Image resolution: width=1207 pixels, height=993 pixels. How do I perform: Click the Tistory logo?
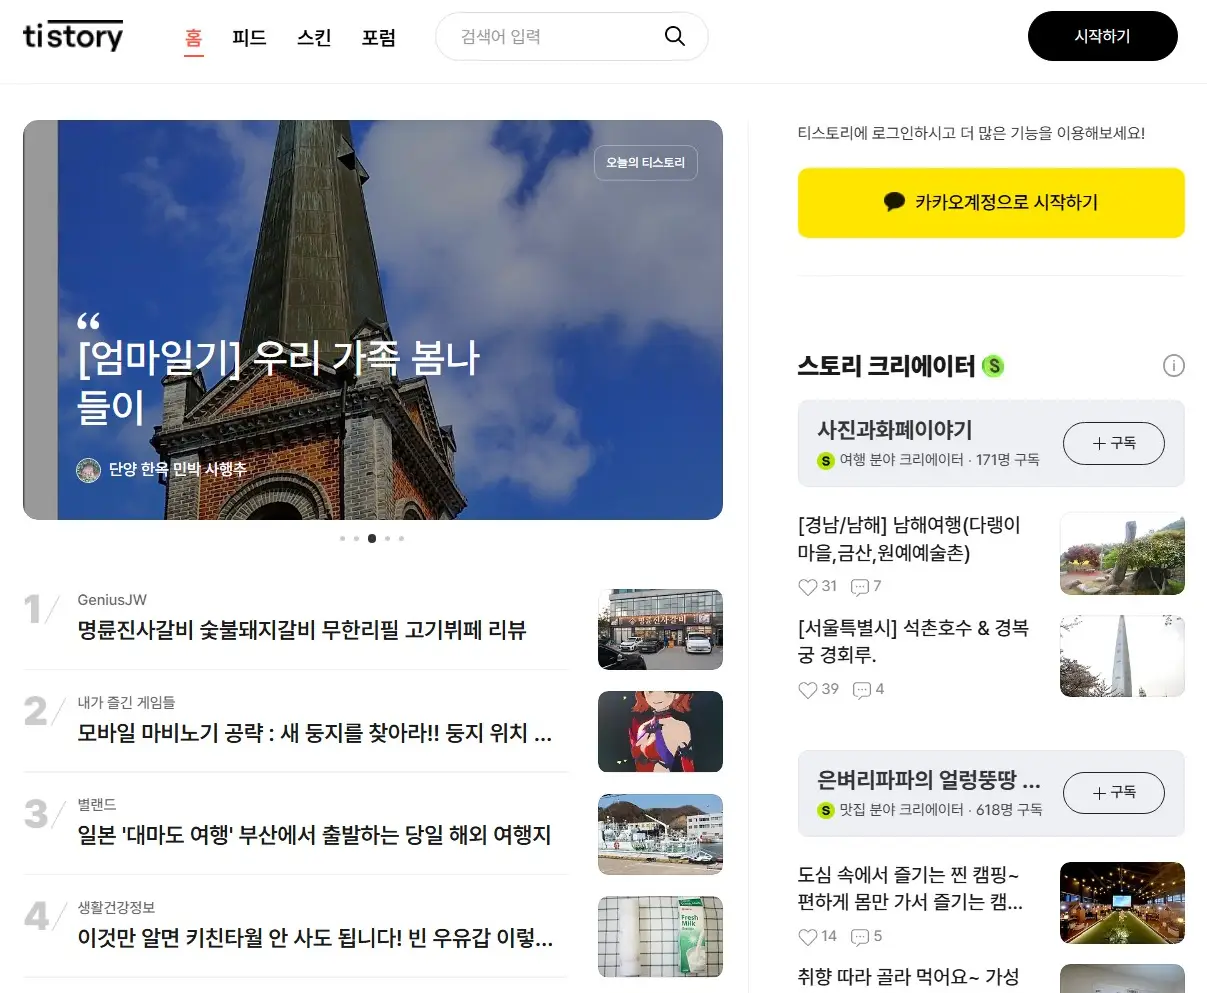click(x=72, y=36)
